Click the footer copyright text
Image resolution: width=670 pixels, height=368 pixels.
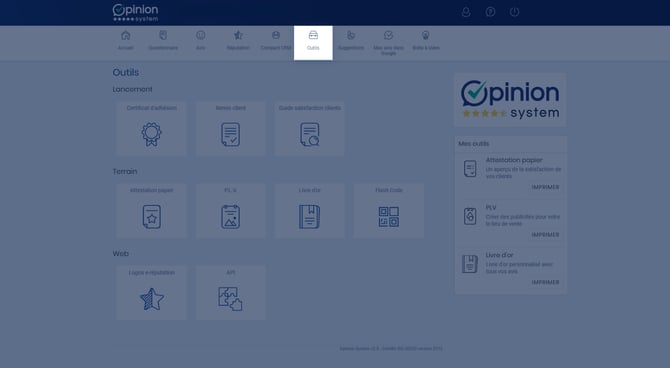tap(391, 348)
